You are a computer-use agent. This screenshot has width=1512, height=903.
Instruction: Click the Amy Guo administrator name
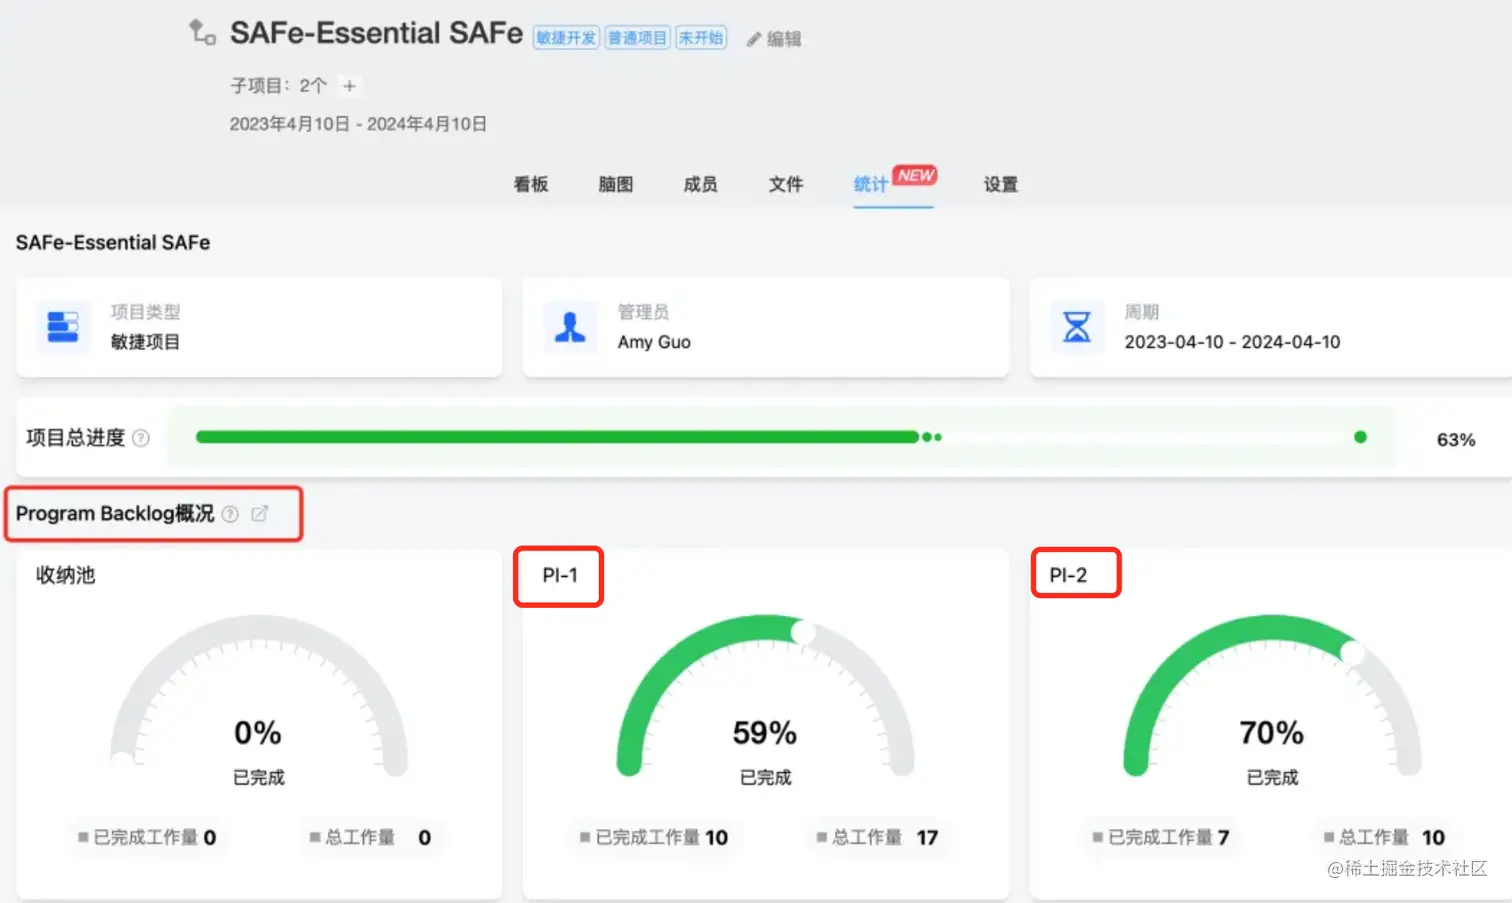tap(654, 342)
